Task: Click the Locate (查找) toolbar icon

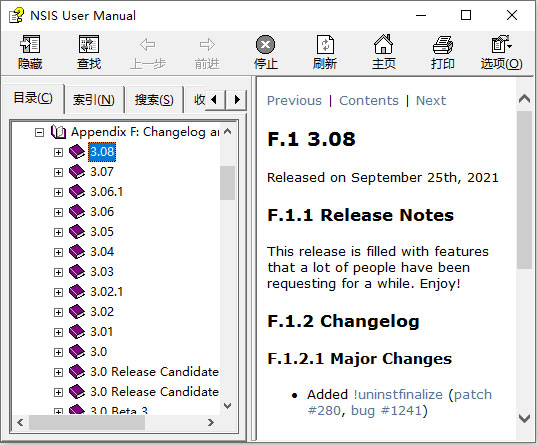Action: [89, 44]
